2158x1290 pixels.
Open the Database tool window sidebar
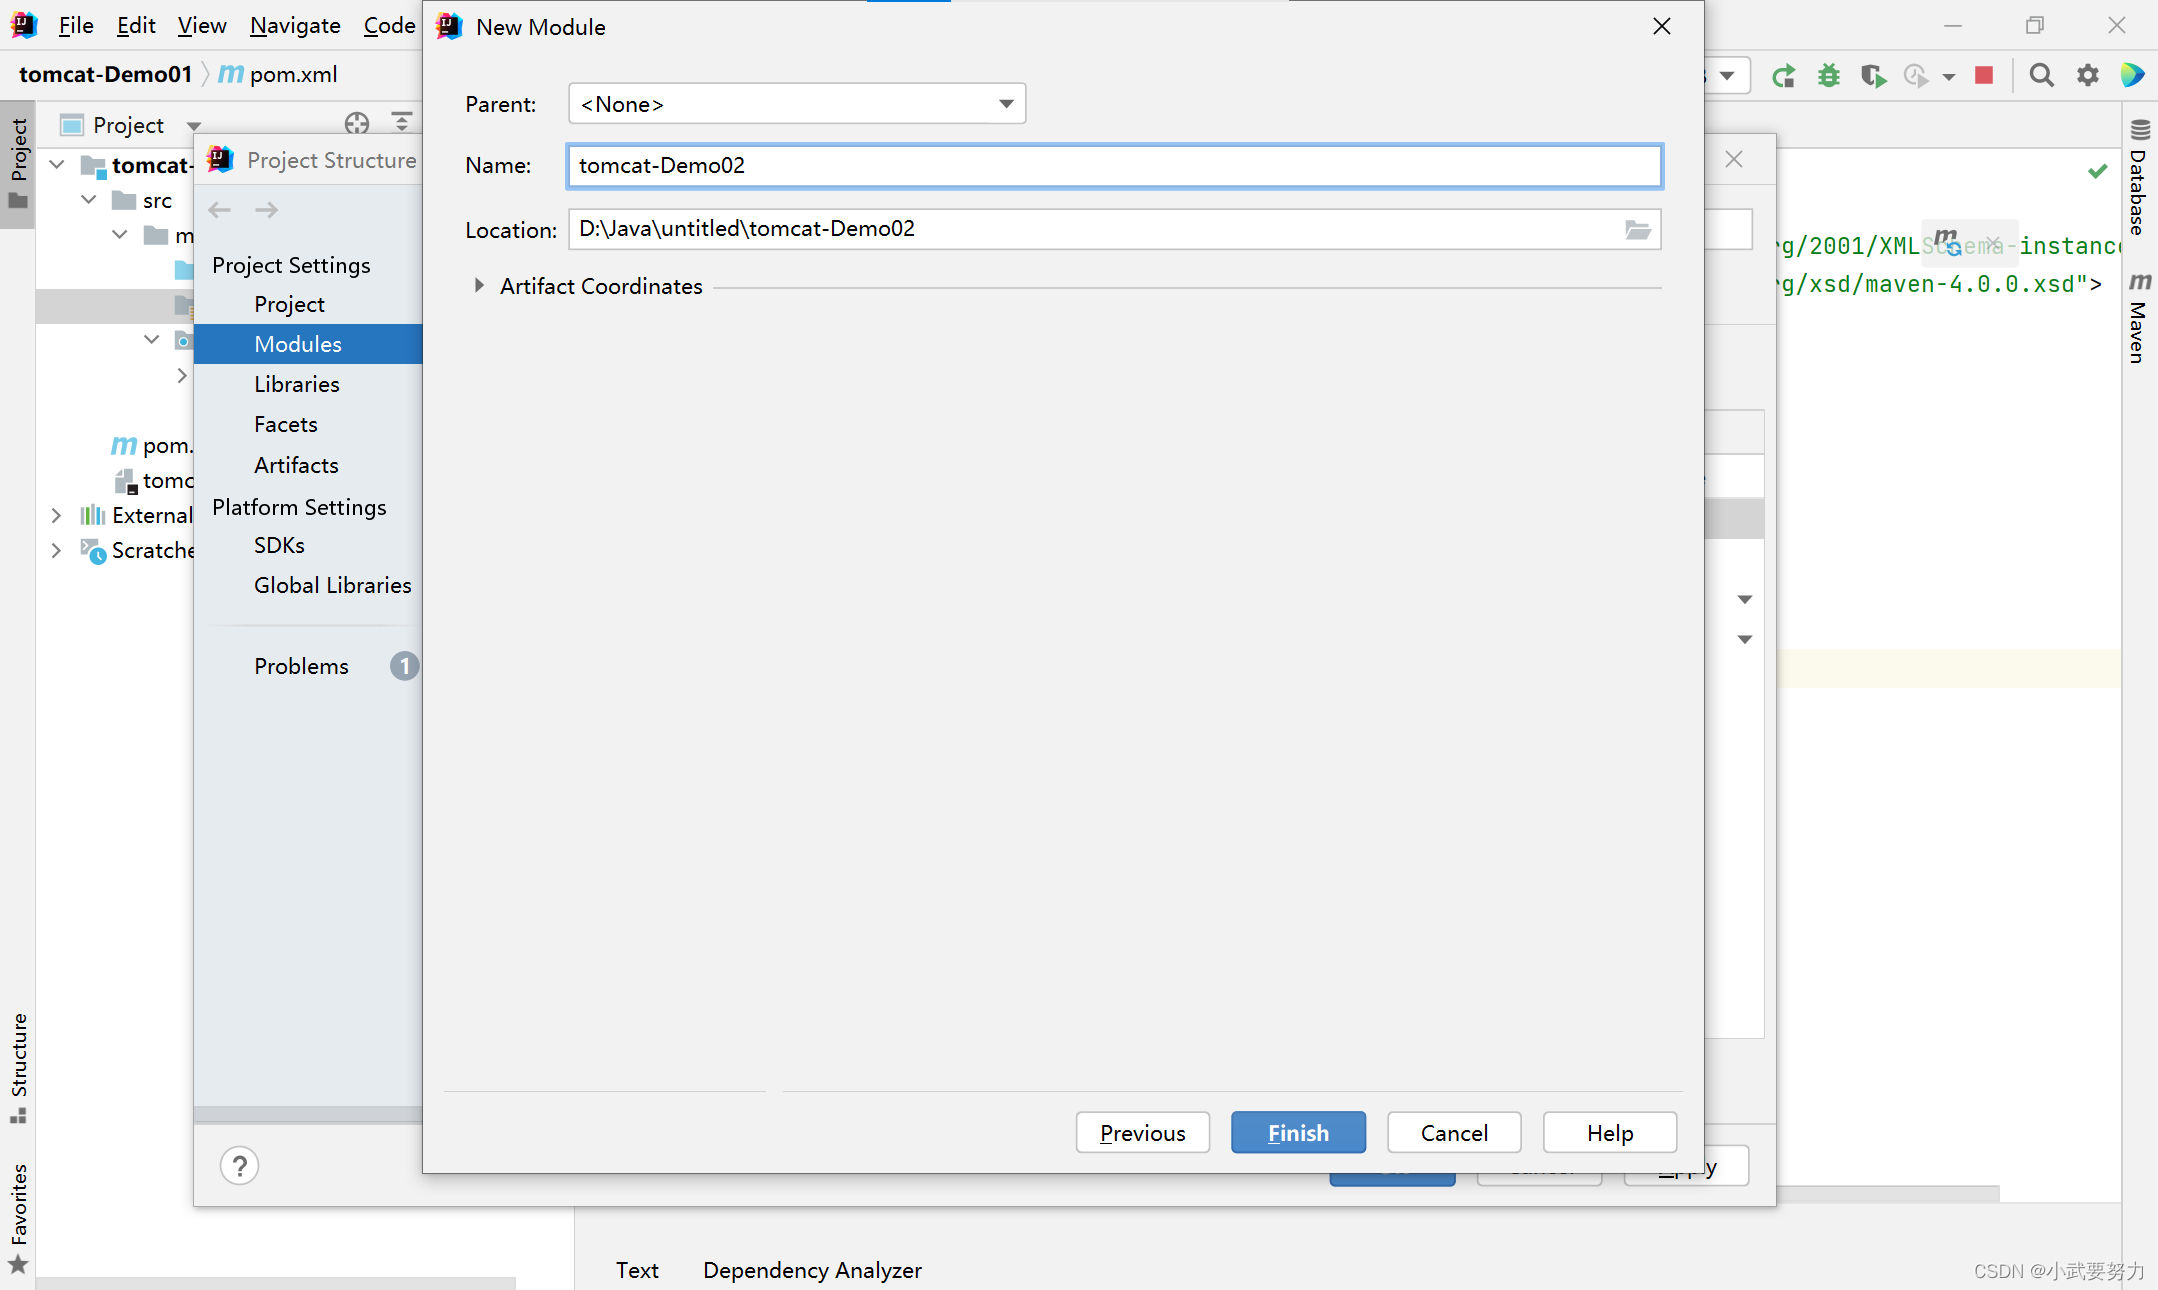2139,178
